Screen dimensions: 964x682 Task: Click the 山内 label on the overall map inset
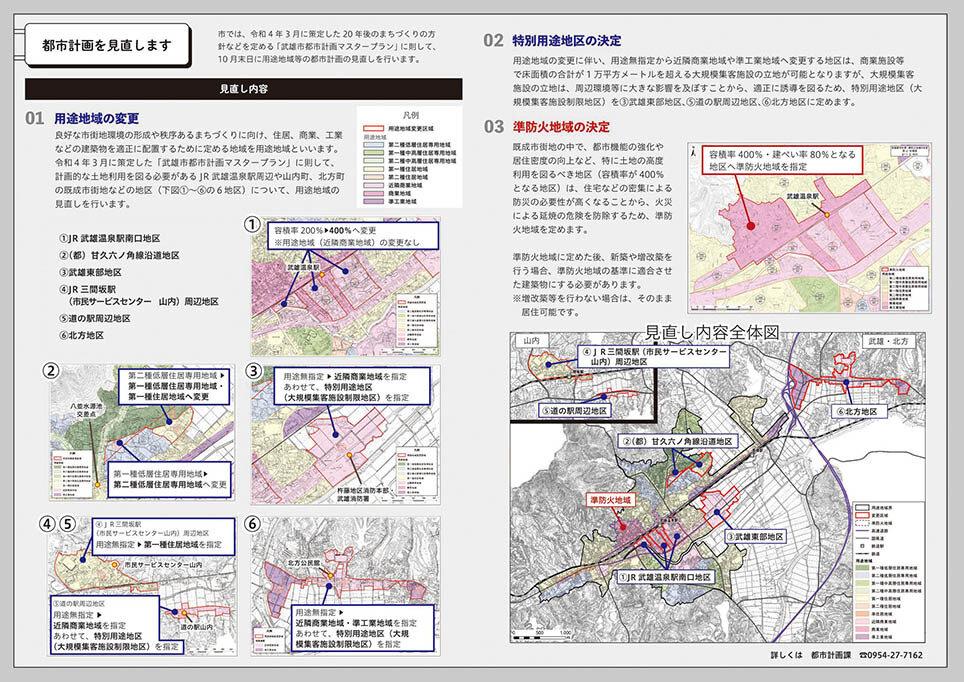coord(531,341)
